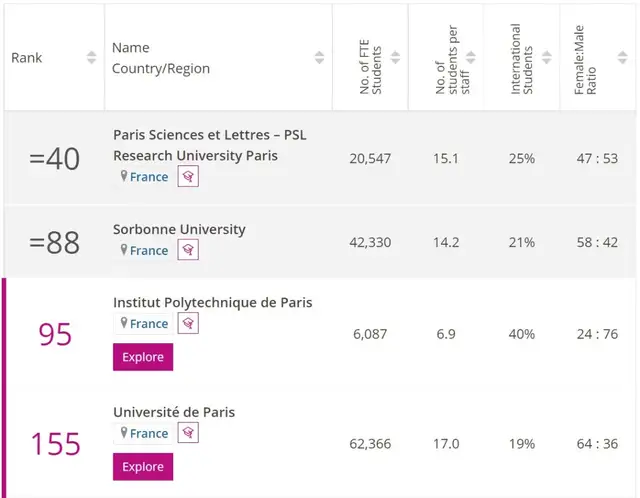
Task: Open France link under Institut Polytechnique de Paris
Action: pyautogui.click(x=149, y=323)
